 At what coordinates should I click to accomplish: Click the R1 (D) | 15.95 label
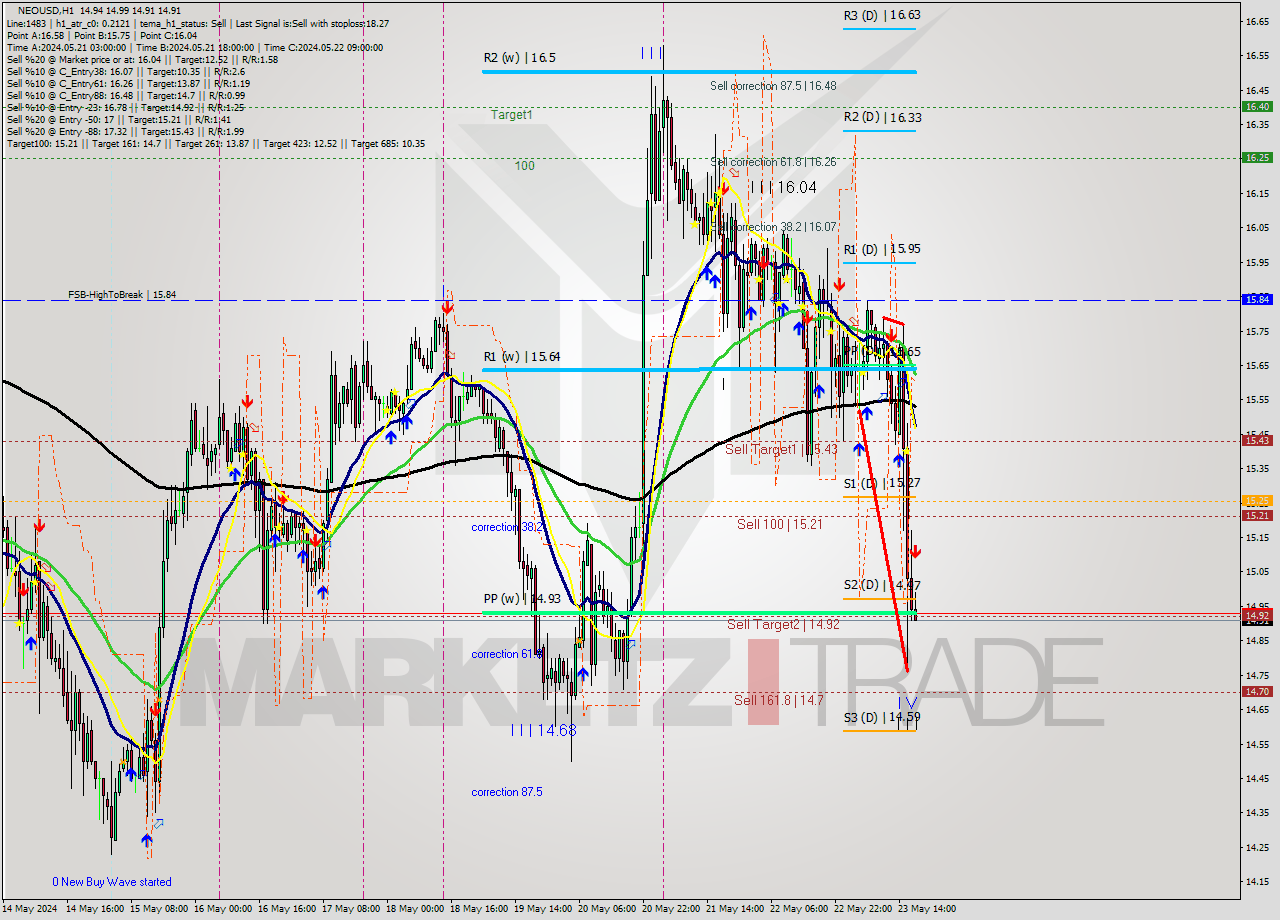[881, 249]
